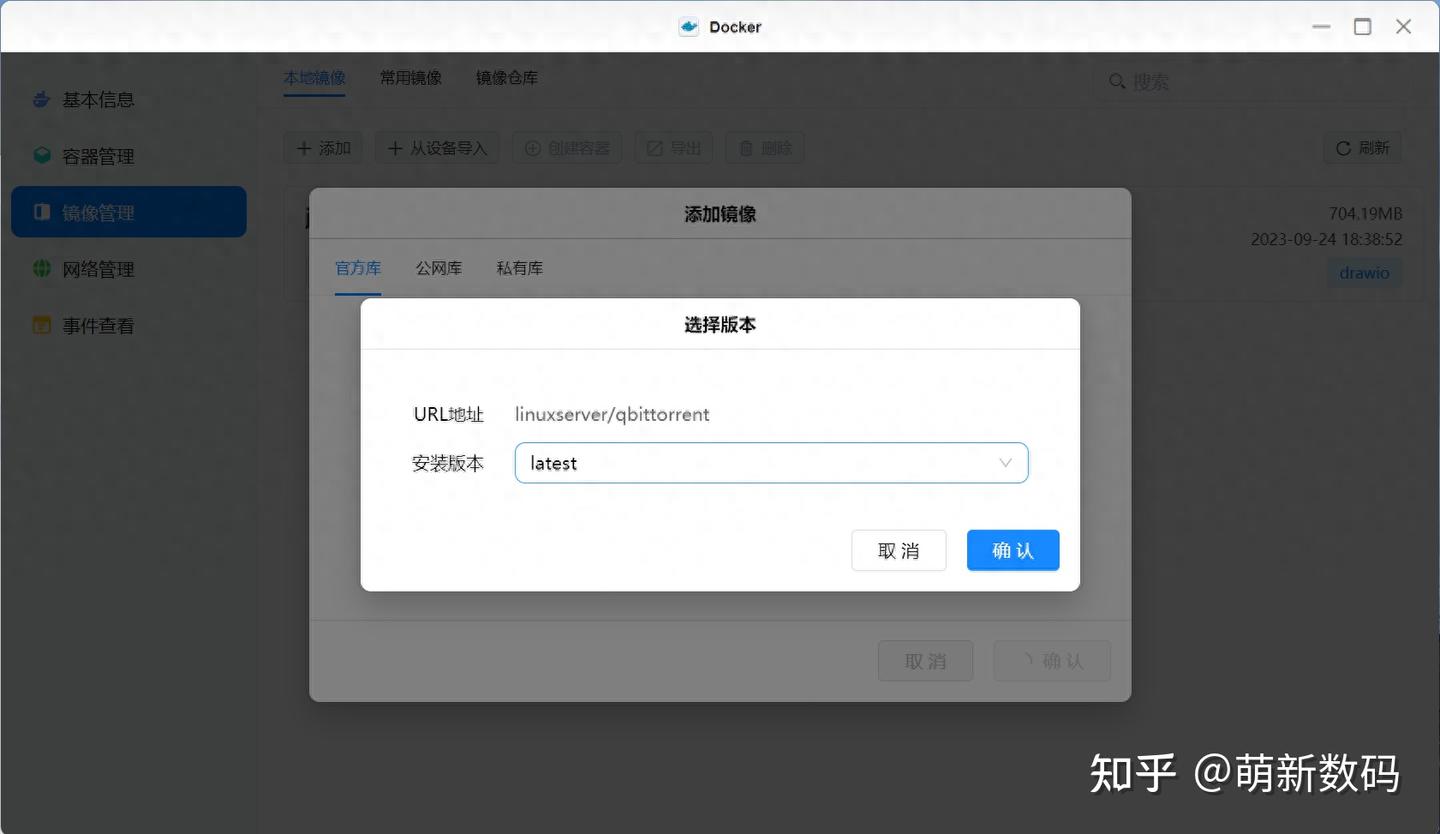Select the 私有库 tab
Viewport: 1440px width, 834px height.
point(519,267)
